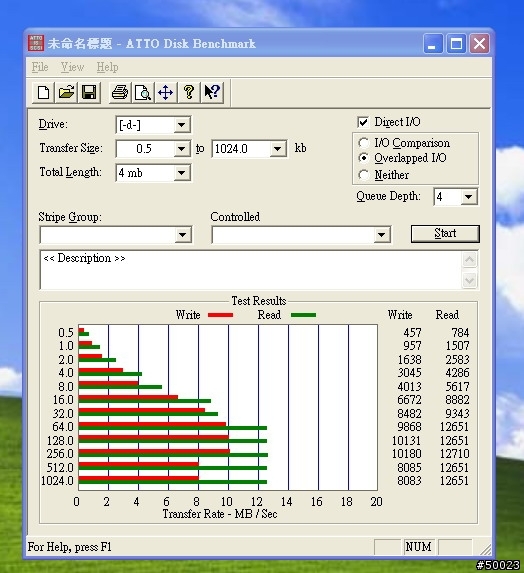Image resolution: width=524 pixels, height=573 pixels.
Task: Open the Help menu
Action: click(x=107, y=67)
